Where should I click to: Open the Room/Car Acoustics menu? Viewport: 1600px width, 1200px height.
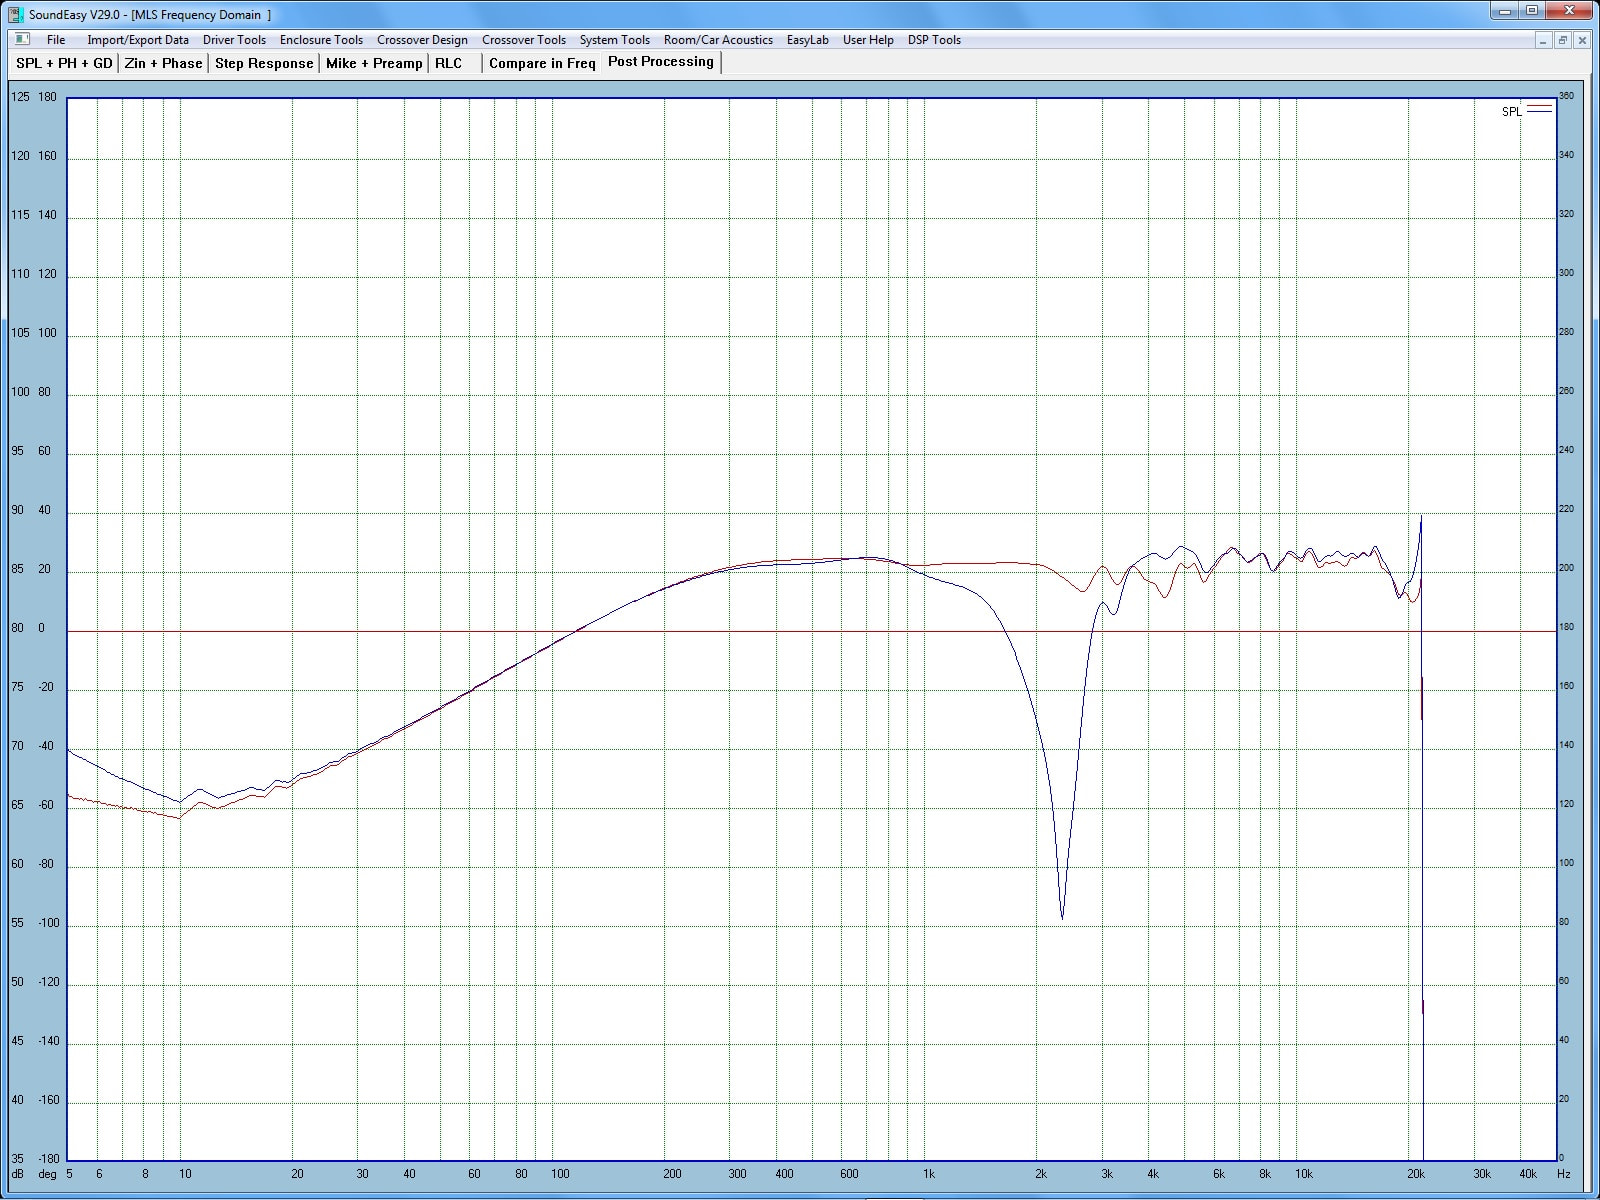coord(718,40)
